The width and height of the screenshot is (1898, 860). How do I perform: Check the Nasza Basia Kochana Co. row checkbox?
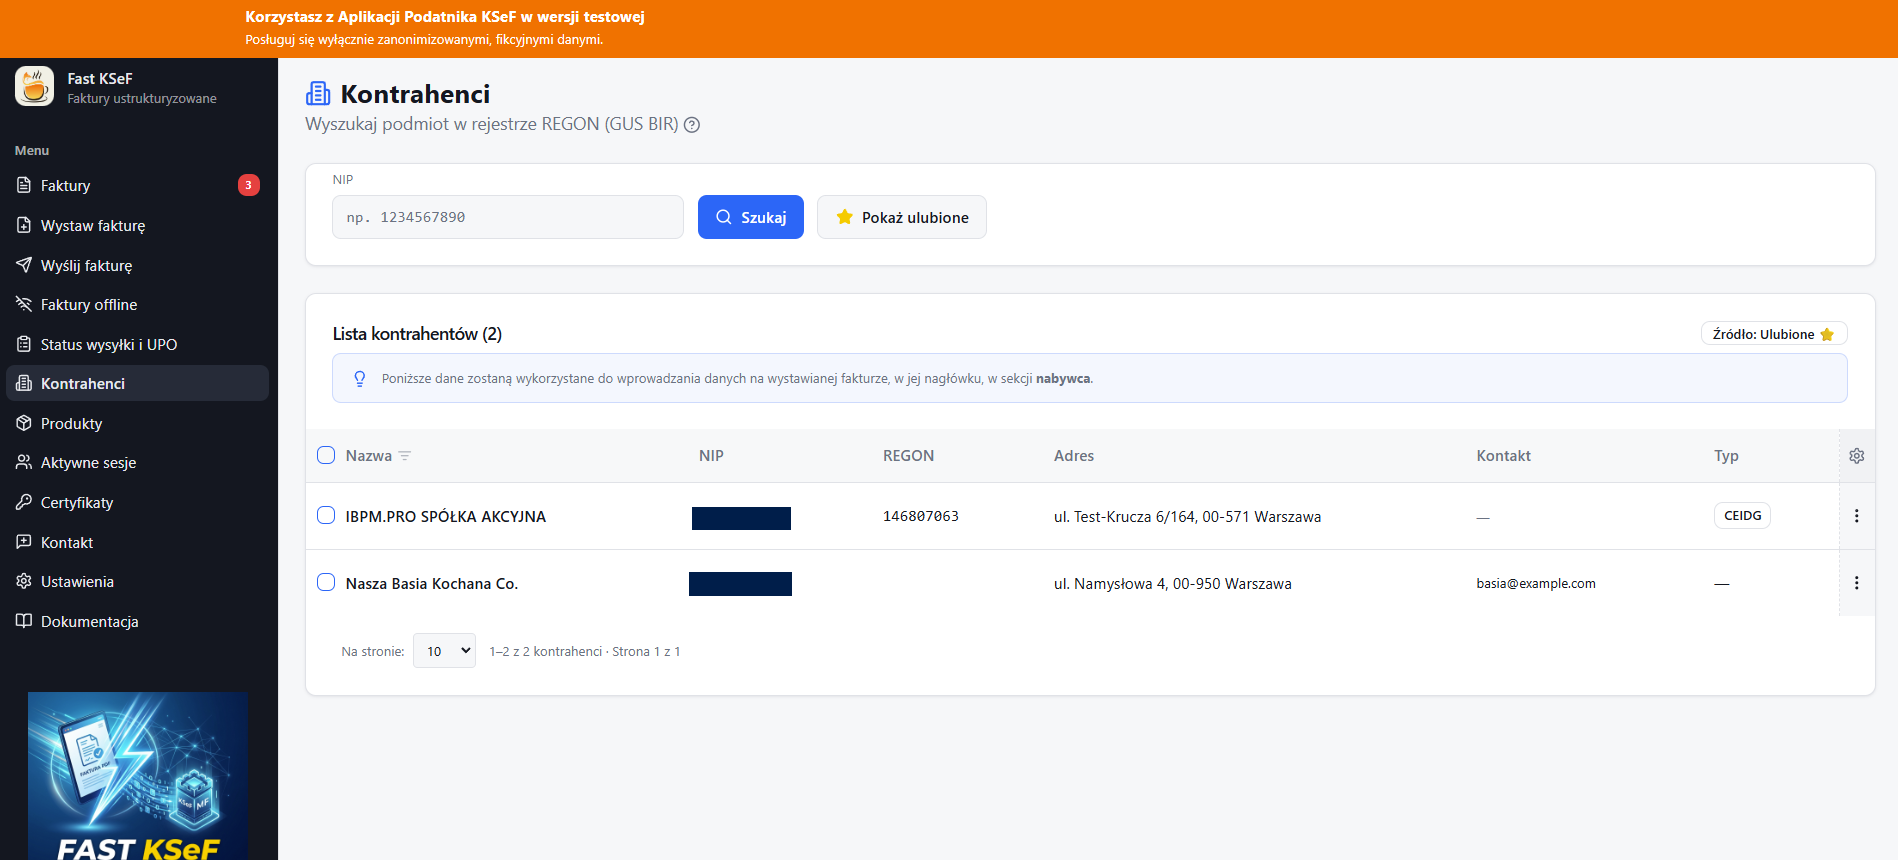(x=326, y=582)
